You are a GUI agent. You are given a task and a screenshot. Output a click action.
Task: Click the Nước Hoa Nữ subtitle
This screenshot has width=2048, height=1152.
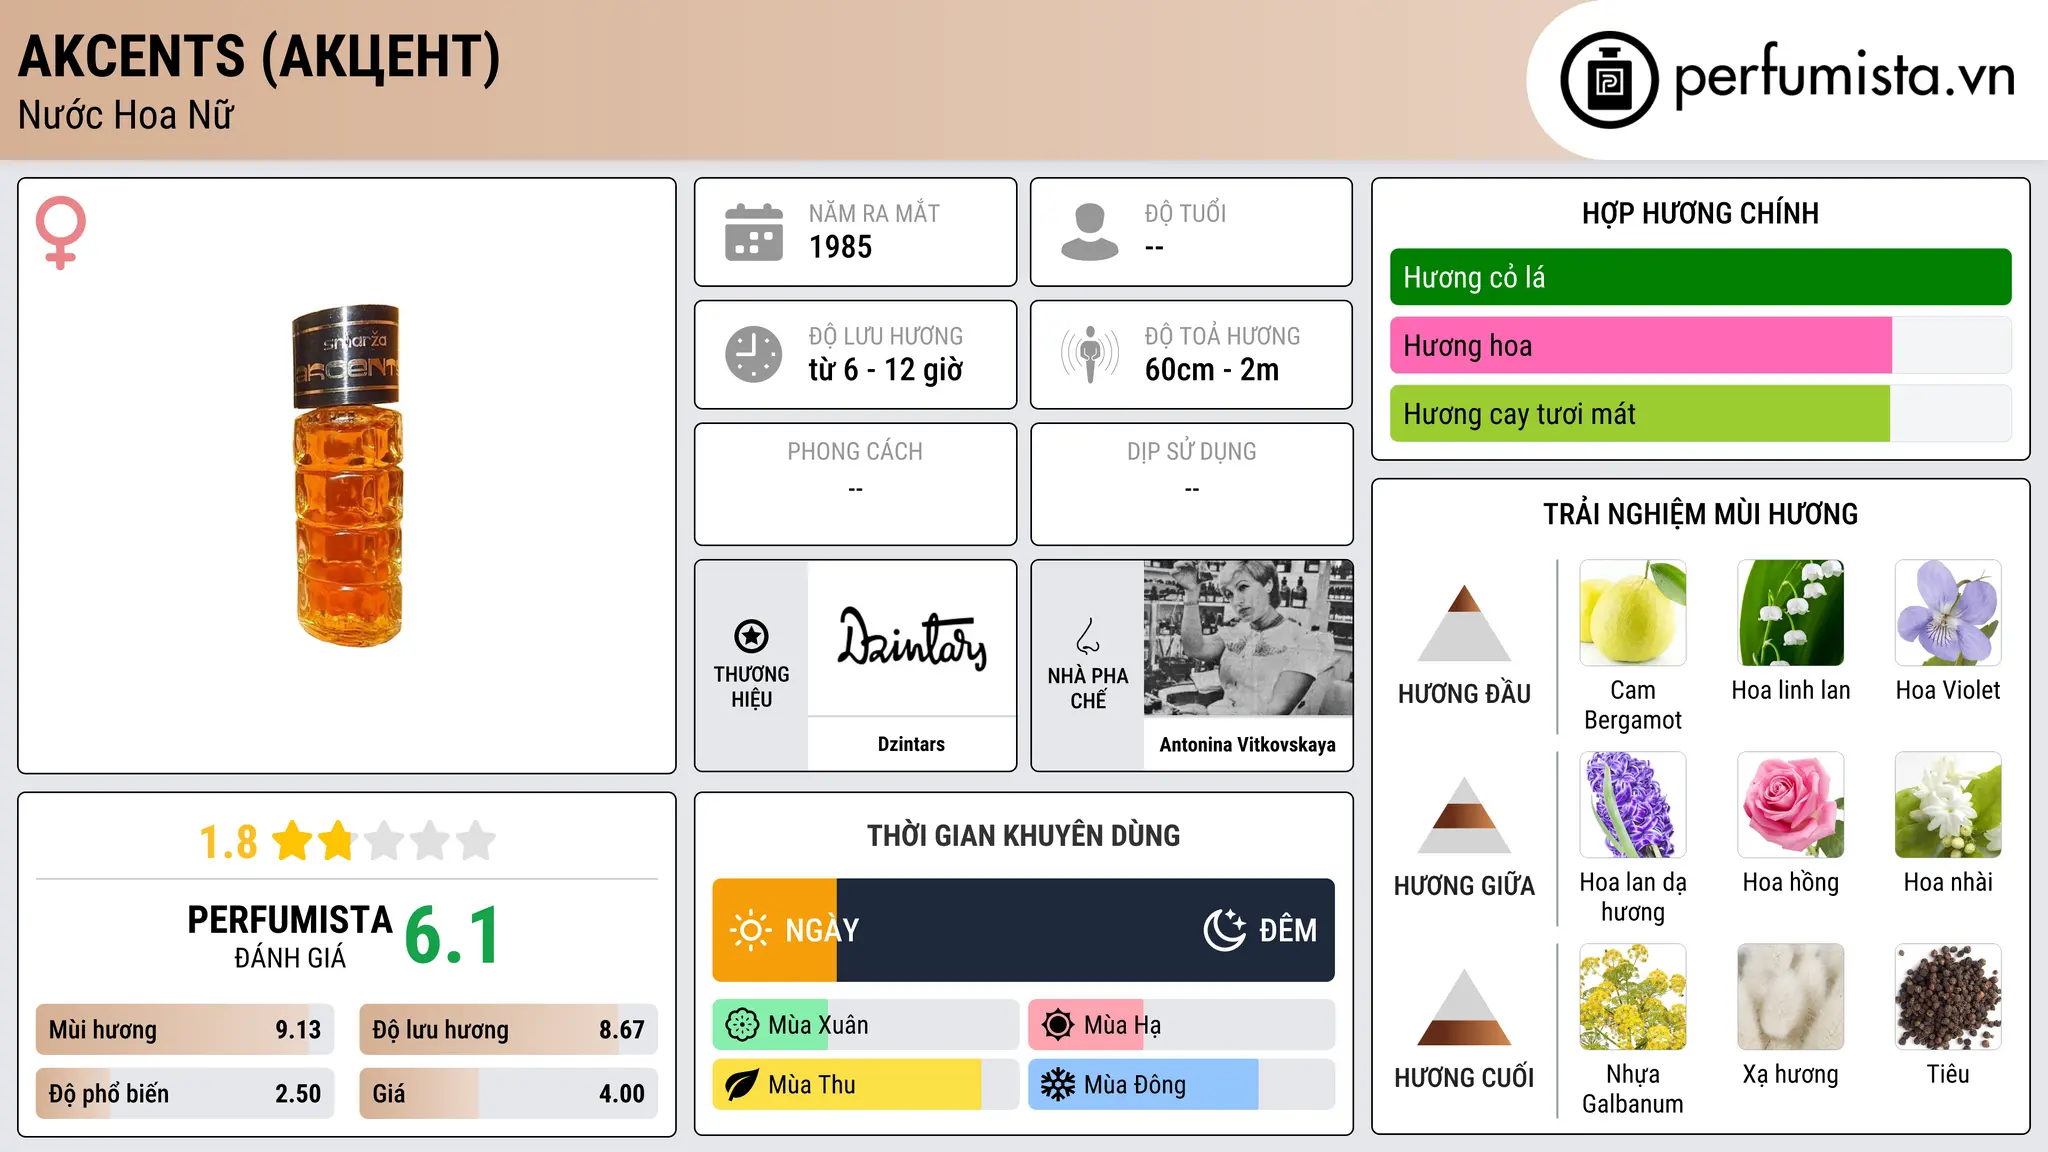click(126, 115)
